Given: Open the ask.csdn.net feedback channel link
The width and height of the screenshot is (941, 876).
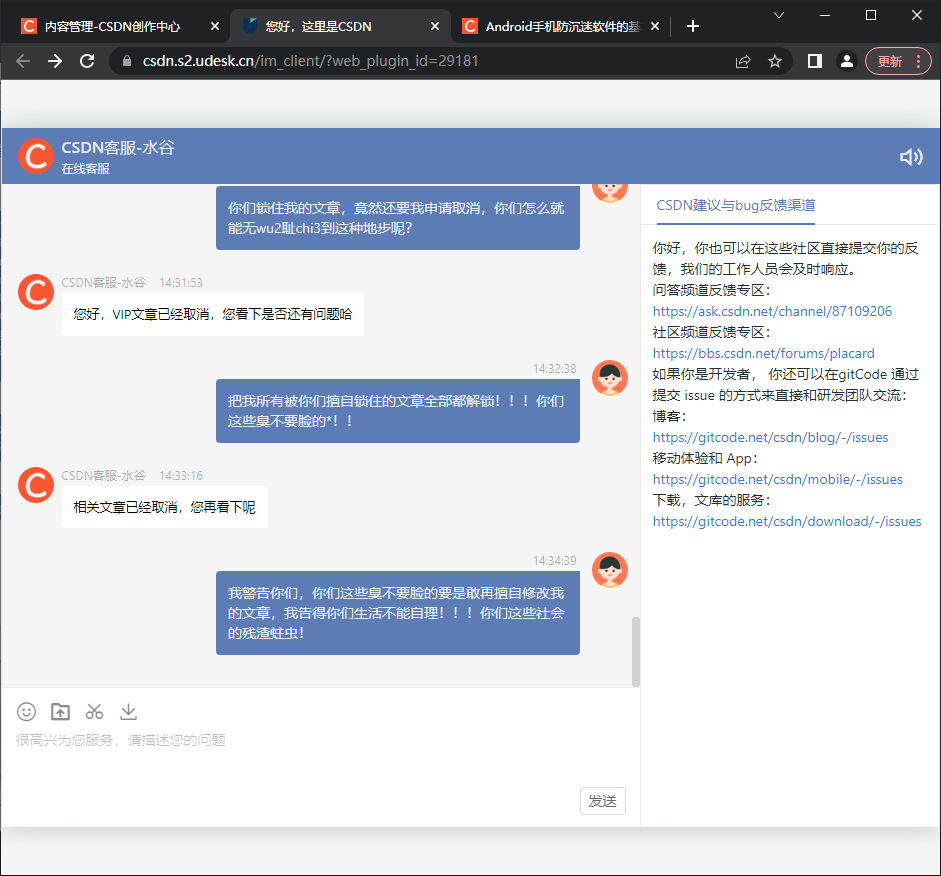Looking at the screenshot, I should tap(772, 311).
